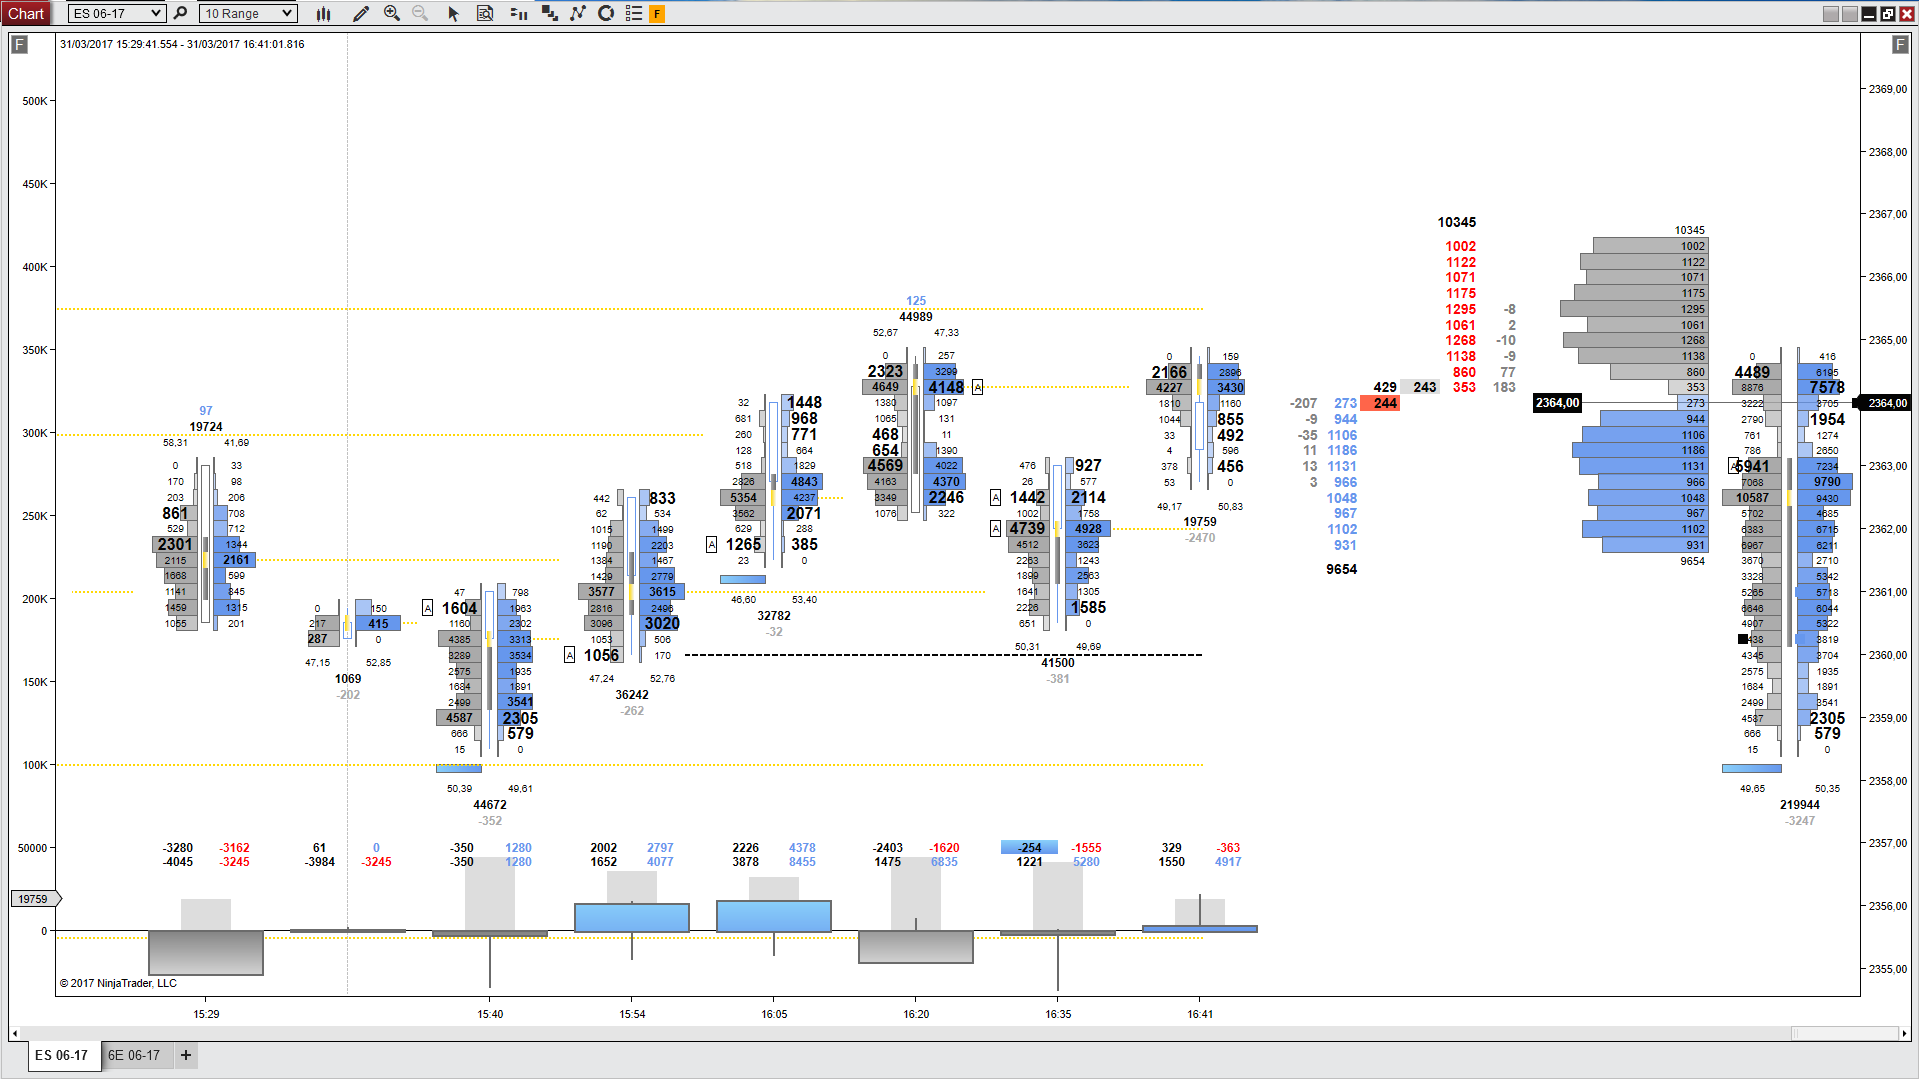Open the ES 06-17 instrument selector dropdown
The image size is (1919, 1079).
point(116,13)
